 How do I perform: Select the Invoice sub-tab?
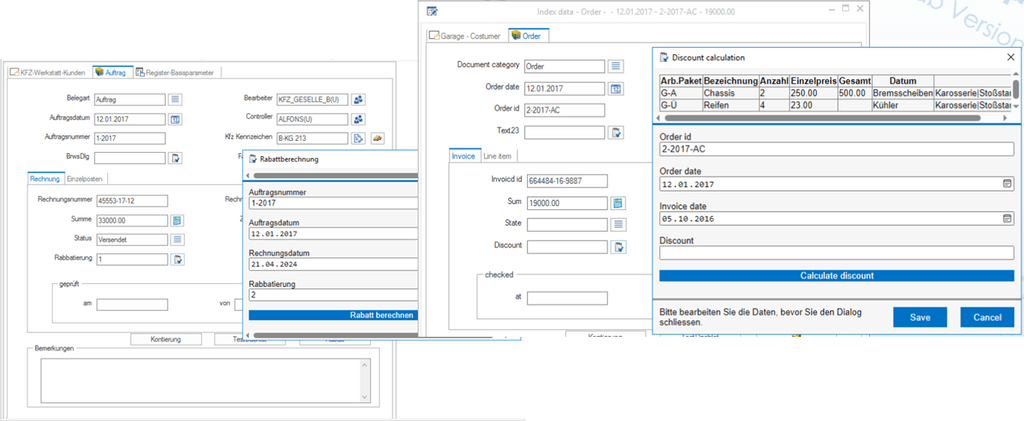pos(465,156)
